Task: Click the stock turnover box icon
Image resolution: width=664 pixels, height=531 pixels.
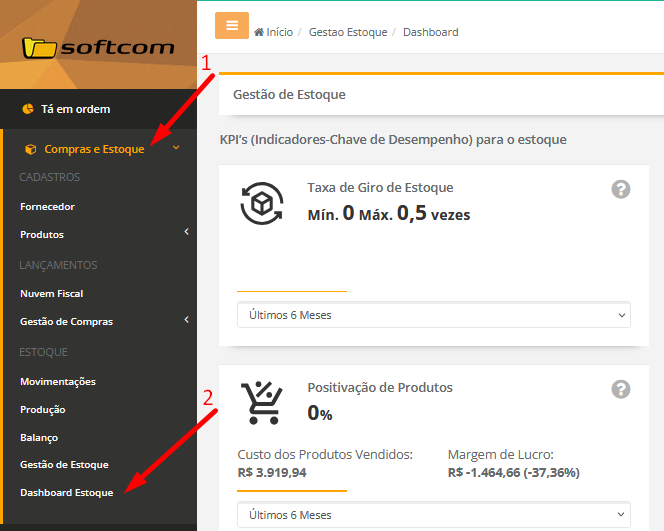Action: [x=262, y=204]
